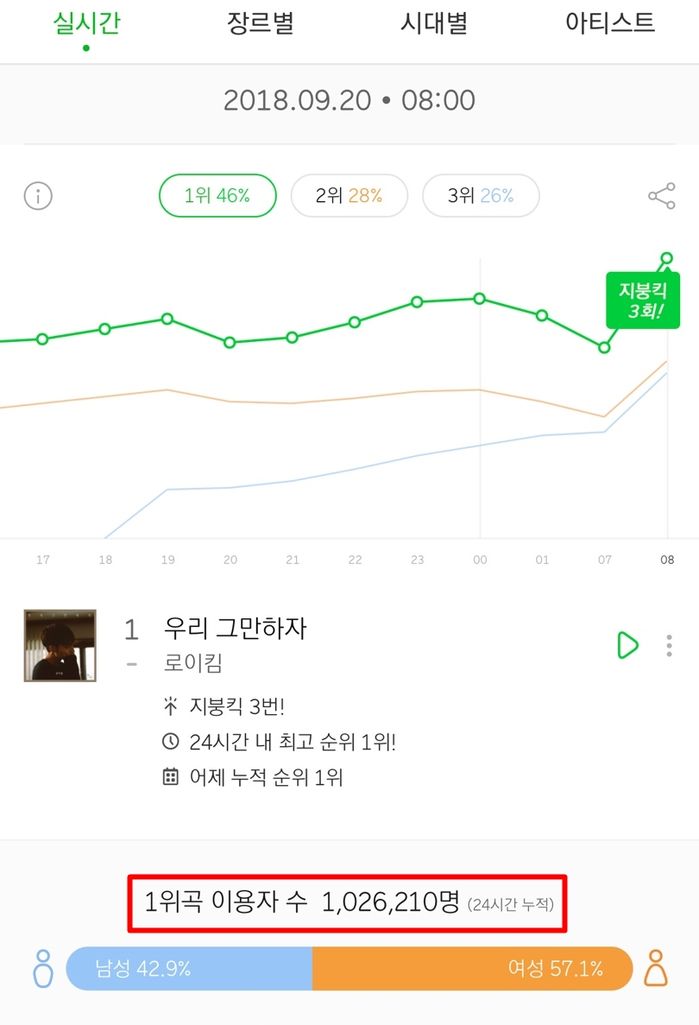Screen dimensions: 699x1025
Task: Select the 1위 46% chart filter
Action: coord(218,195)
